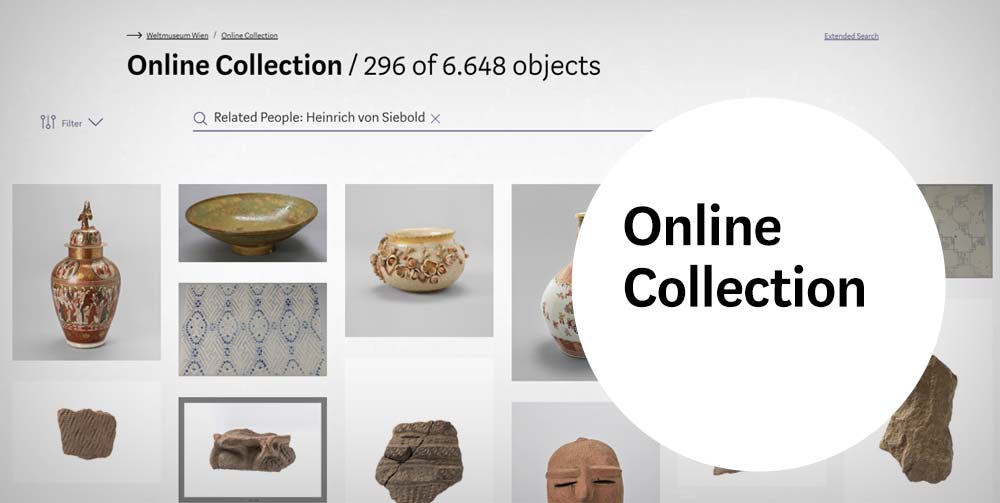Screen dimensions: 1000x503
Task: Open the red lidded vase thumbnail
Action: 86,272
